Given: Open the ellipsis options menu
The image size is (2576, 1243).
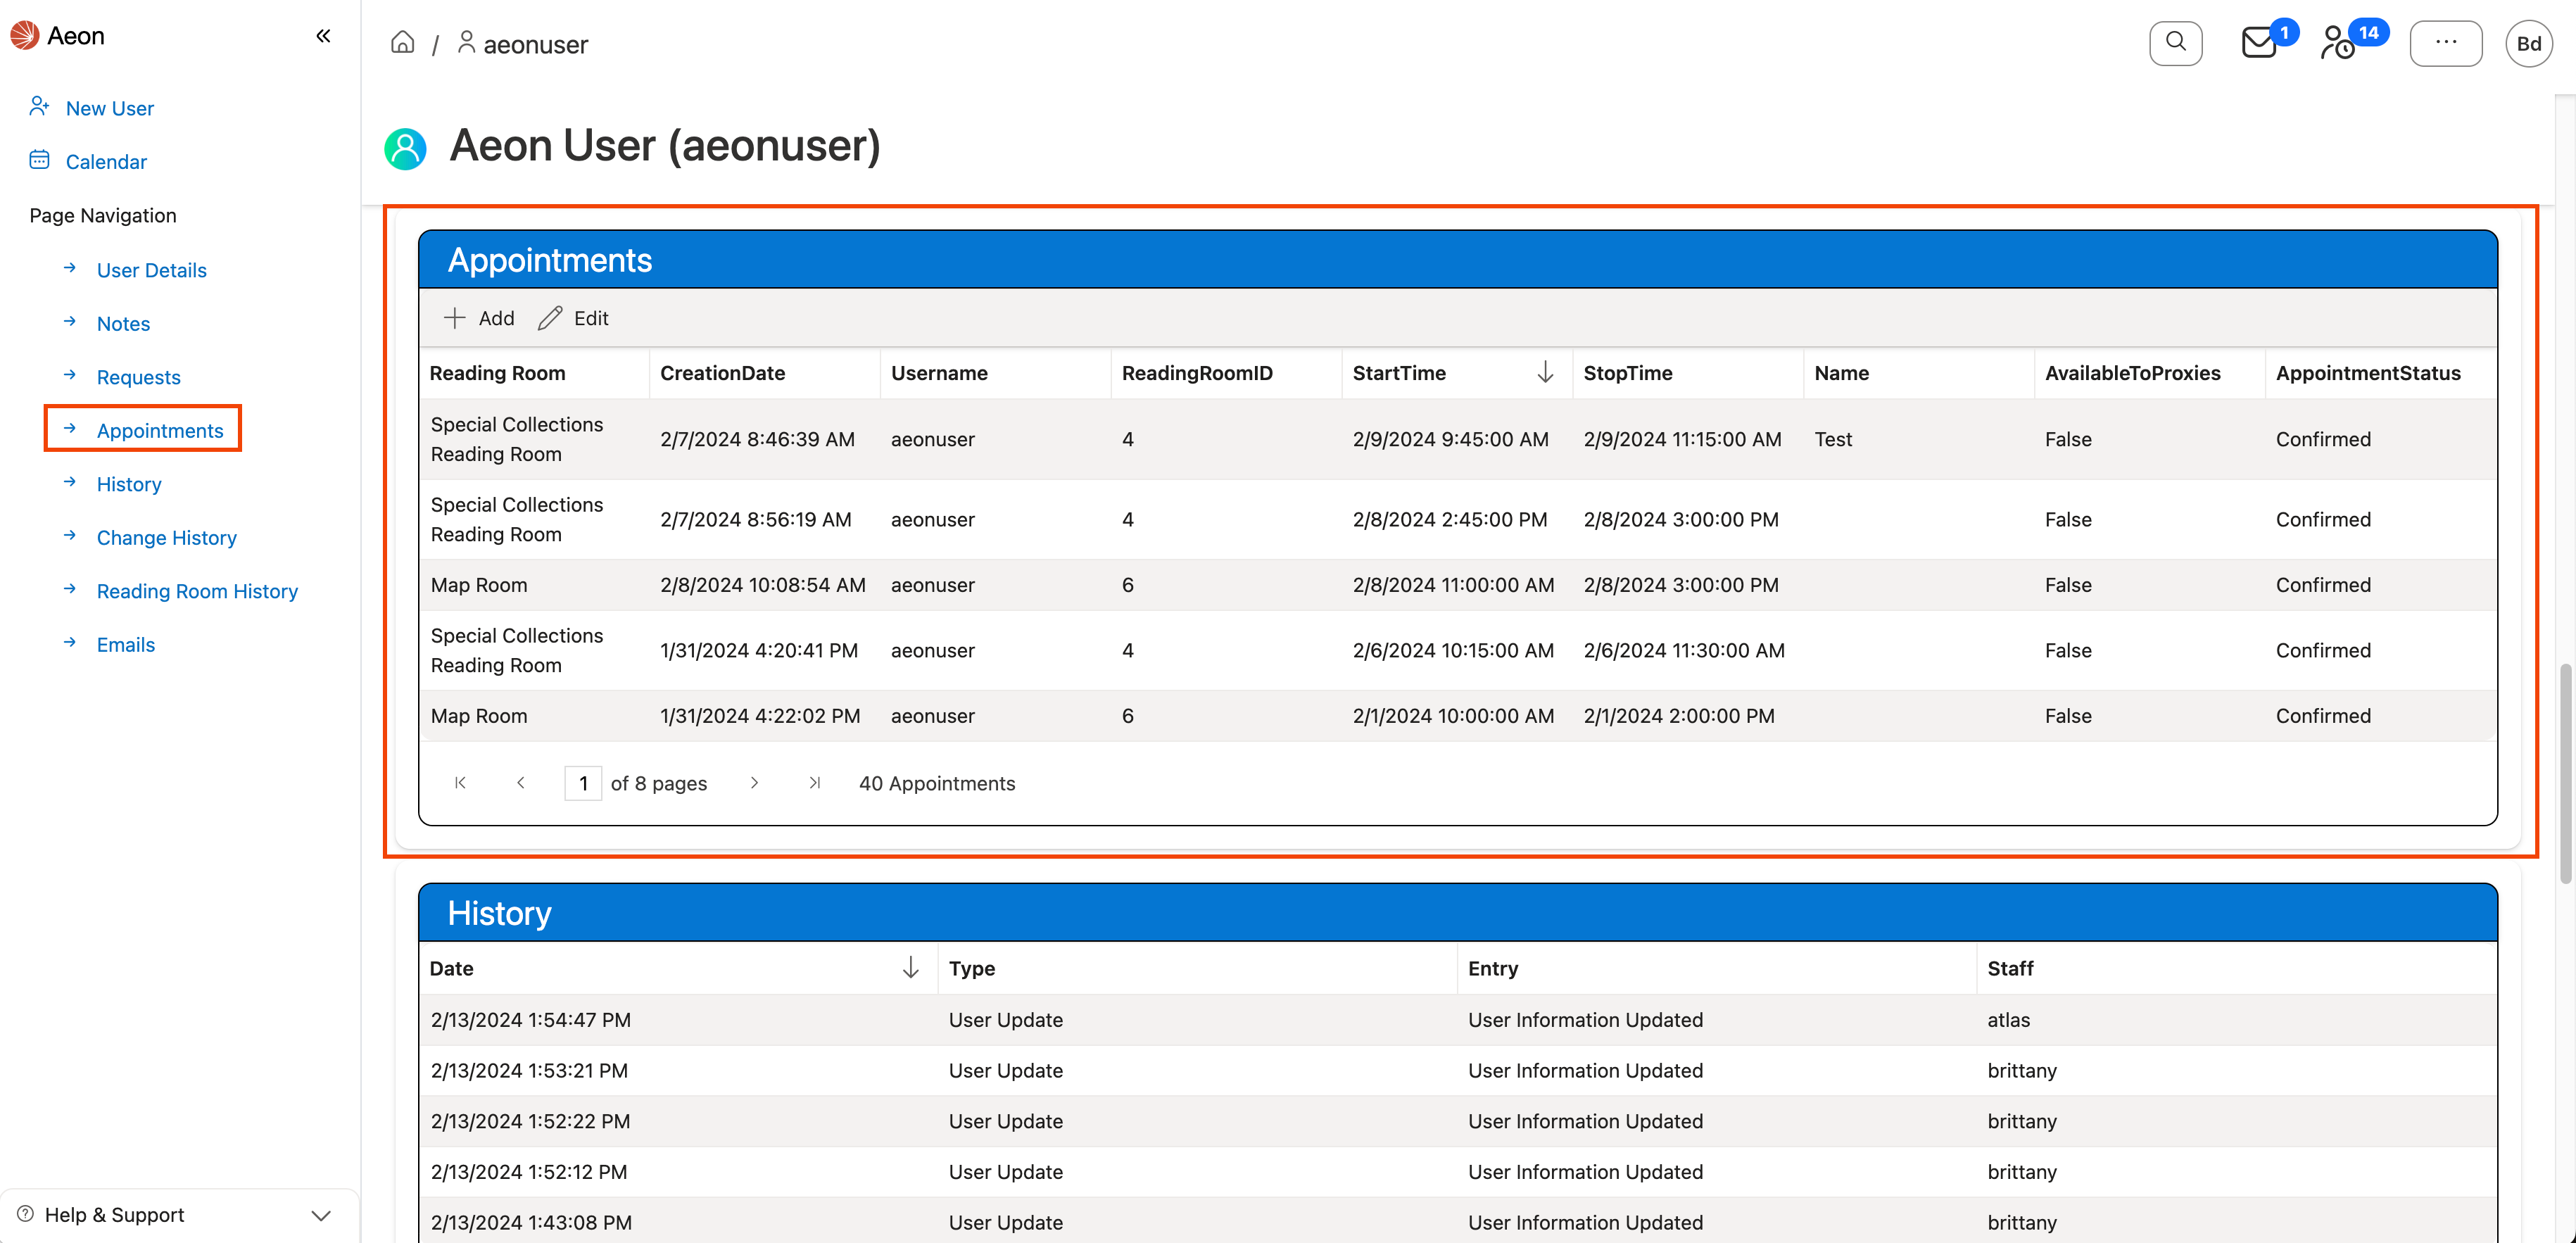Looking at the screenshot, I should [x=2447, y=43].
